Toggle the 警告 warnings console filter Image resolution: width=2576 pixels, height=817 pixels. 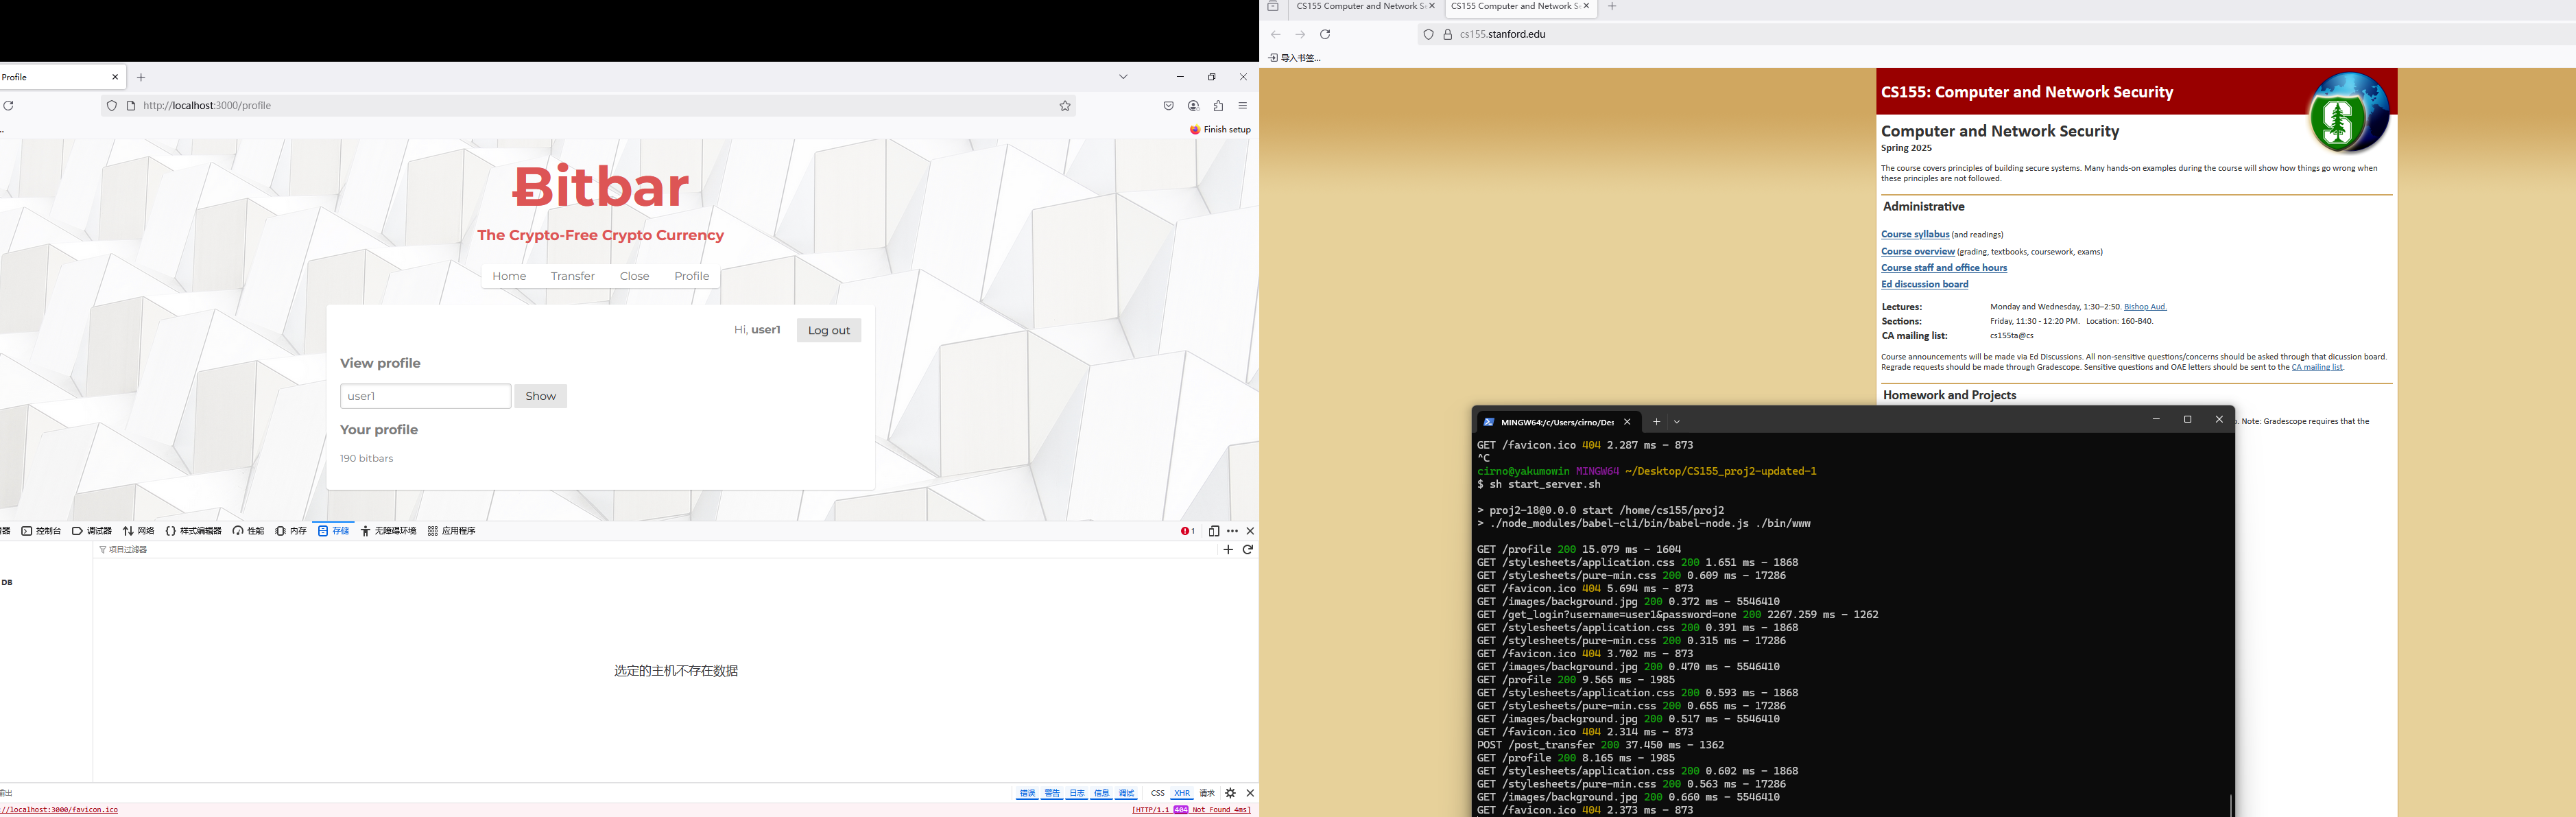tap(1052, 793)
